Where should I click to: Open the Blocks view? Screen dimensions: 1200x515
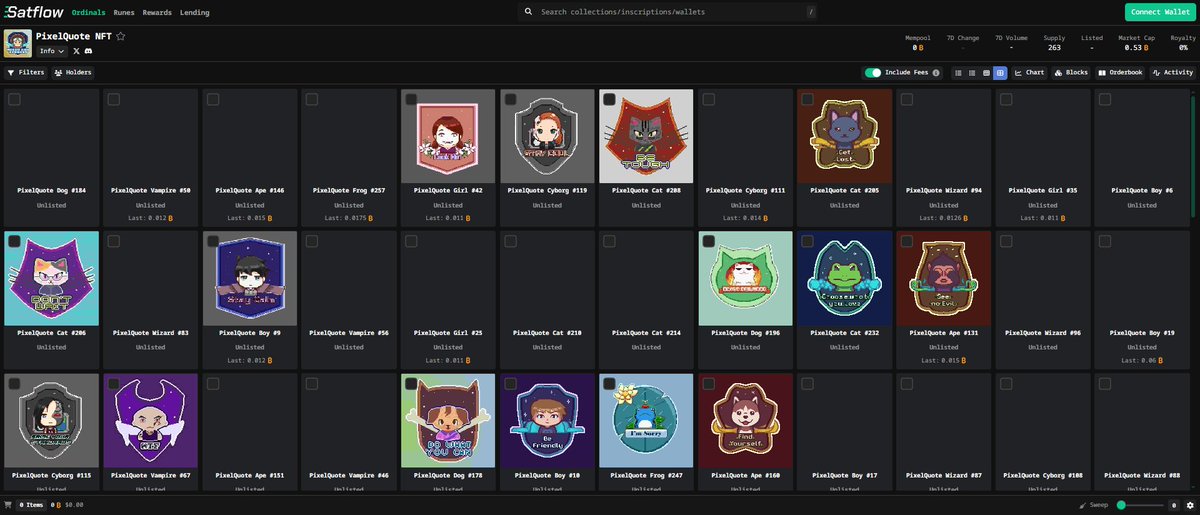pyautogui.click(x=1072, y=73)
